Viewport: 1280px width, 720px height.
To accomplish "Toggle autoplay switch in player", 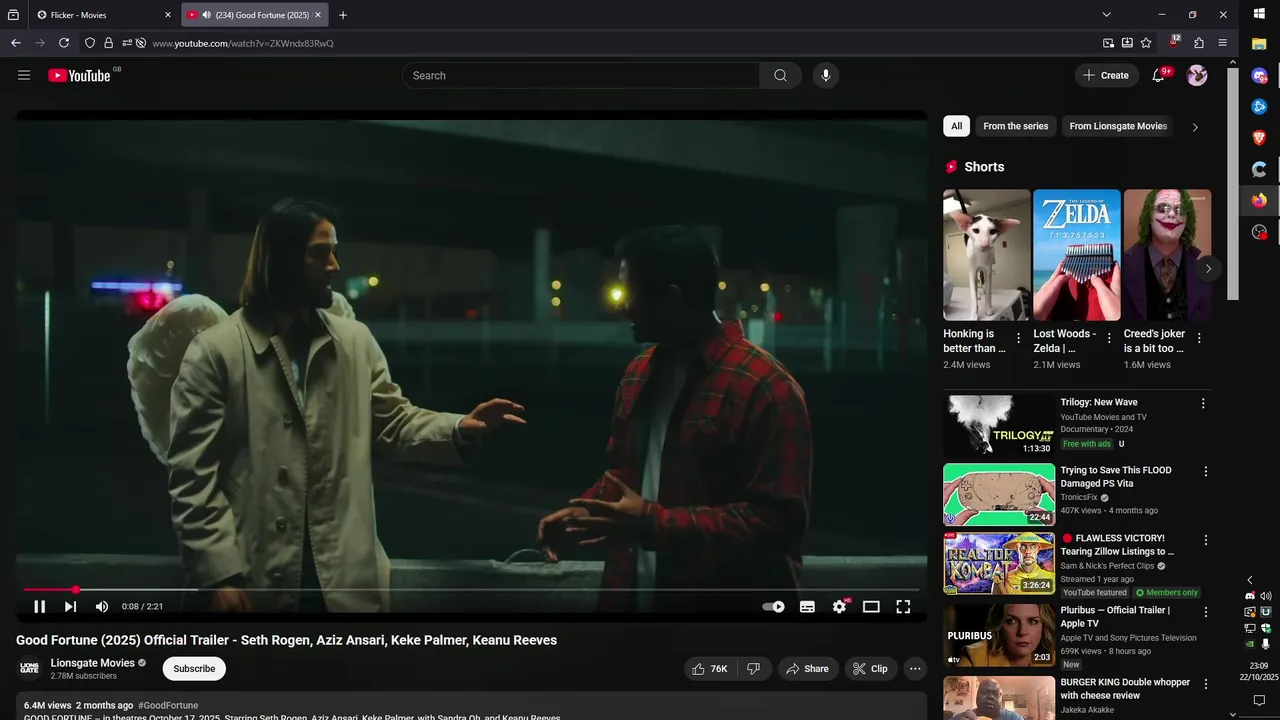I will [x=773, y=606].
